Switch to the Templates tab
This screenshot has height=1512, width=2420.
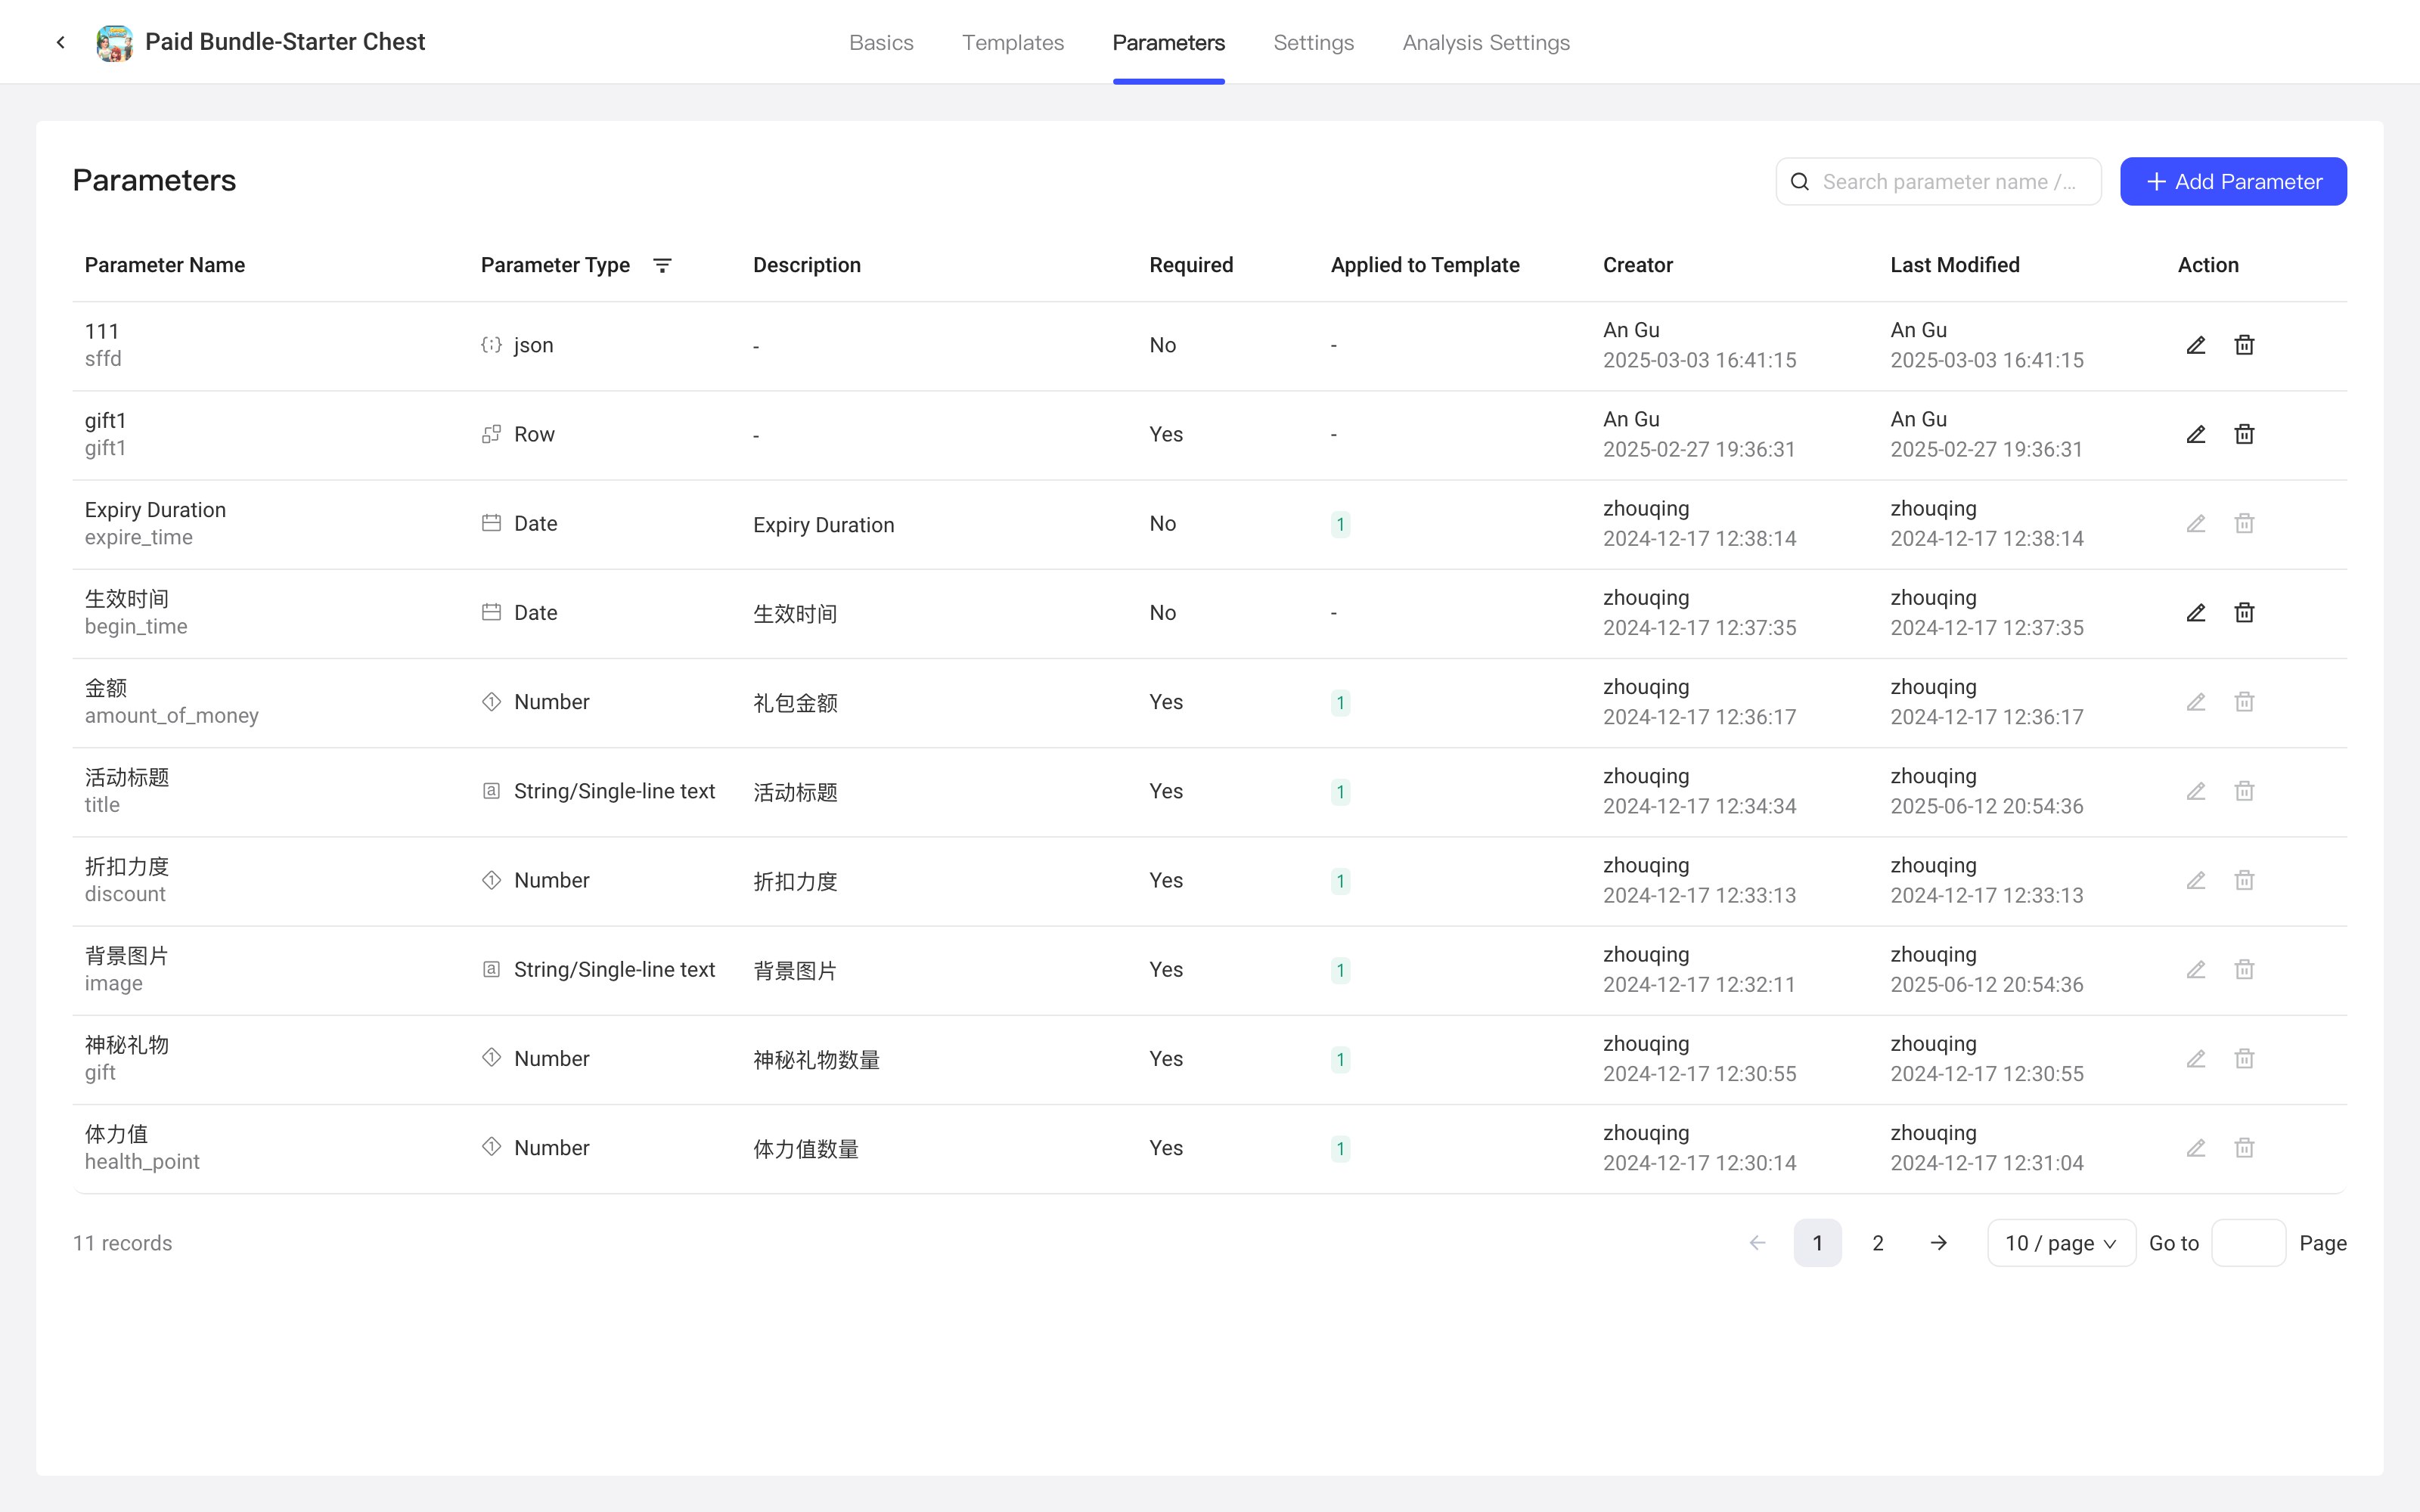pos(1013,43)
